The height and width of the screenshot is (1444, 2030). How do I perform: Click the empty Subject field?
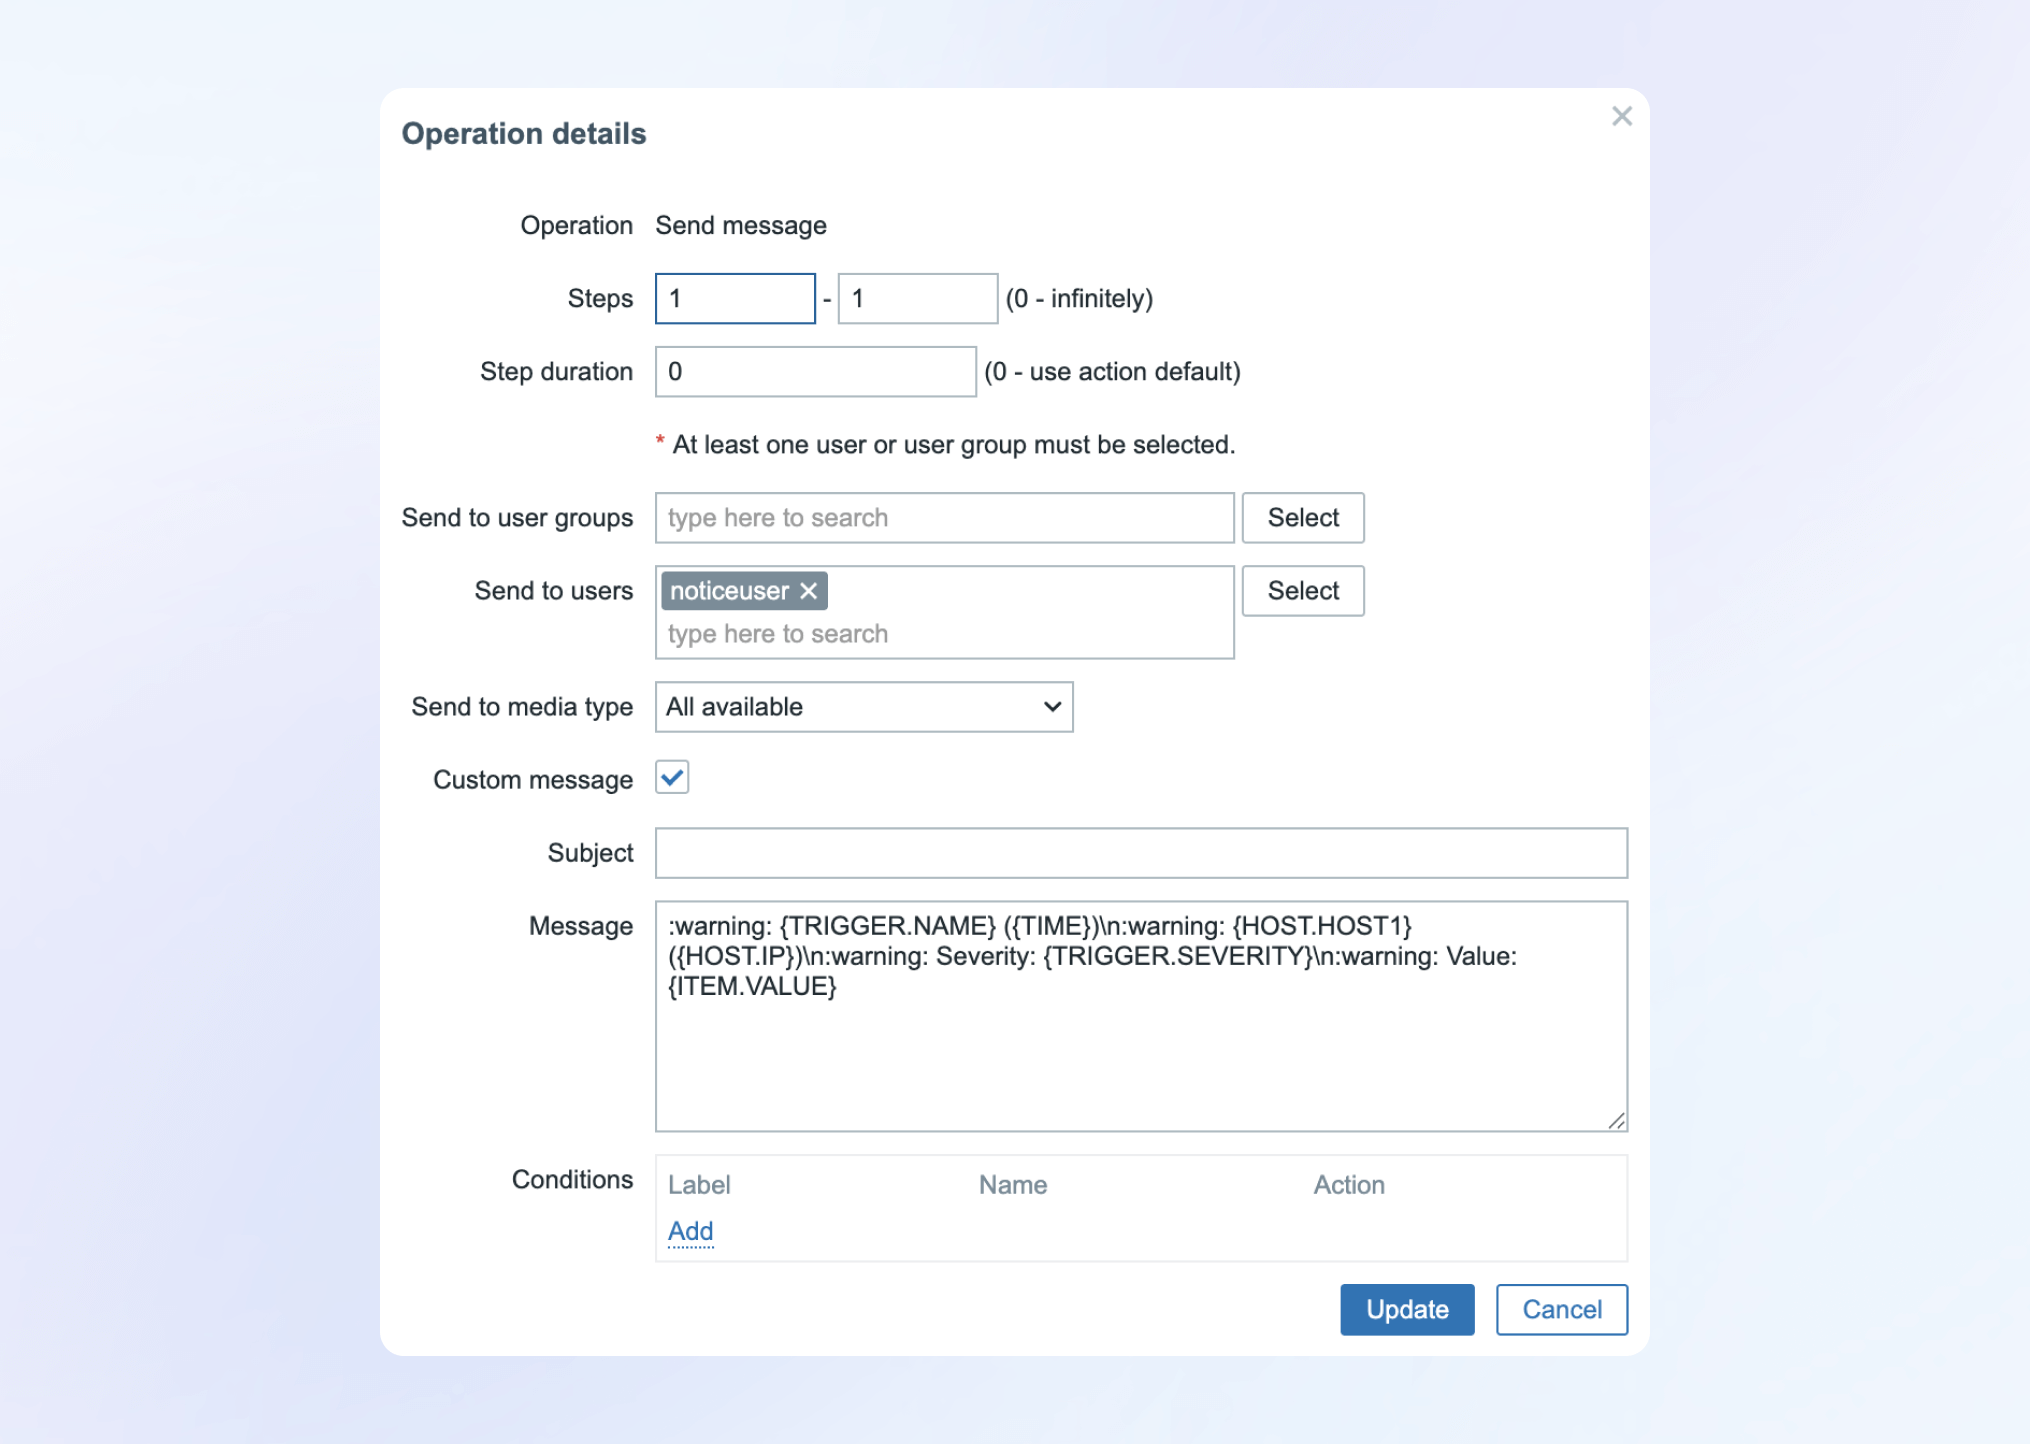[1140, 853]
